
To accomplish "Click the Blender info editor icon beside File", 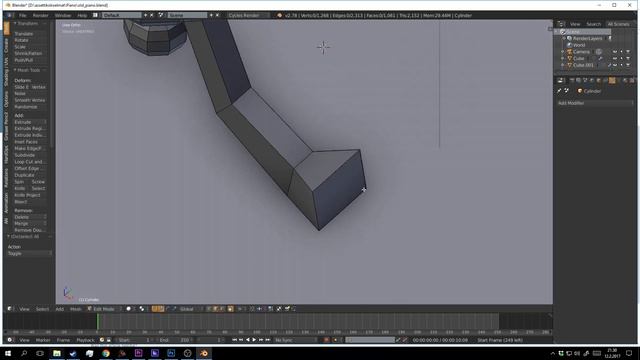I will (9, 15).
